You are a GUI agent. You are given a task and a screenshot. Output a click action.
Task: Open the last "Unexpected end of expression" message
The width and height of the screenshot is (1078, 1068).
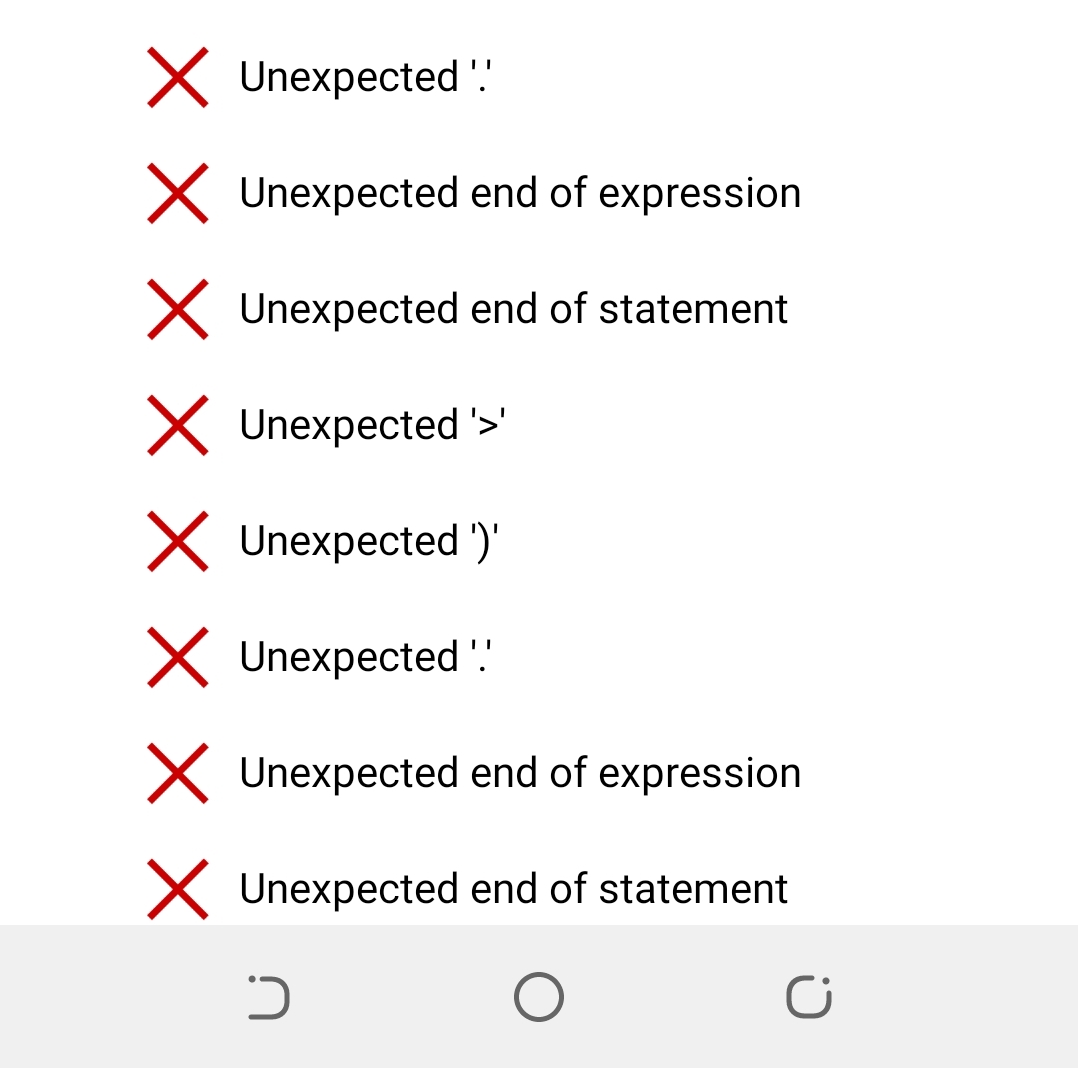pyautogui.click(x=520, y=774)
